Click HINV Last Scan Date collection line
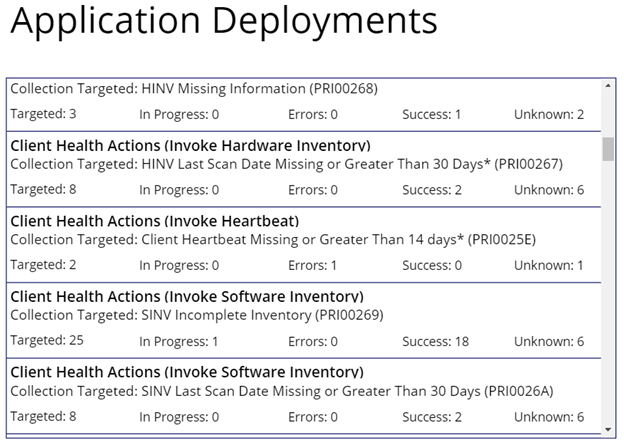This screenshot has height=440, width=624. [x=287, y=164]
